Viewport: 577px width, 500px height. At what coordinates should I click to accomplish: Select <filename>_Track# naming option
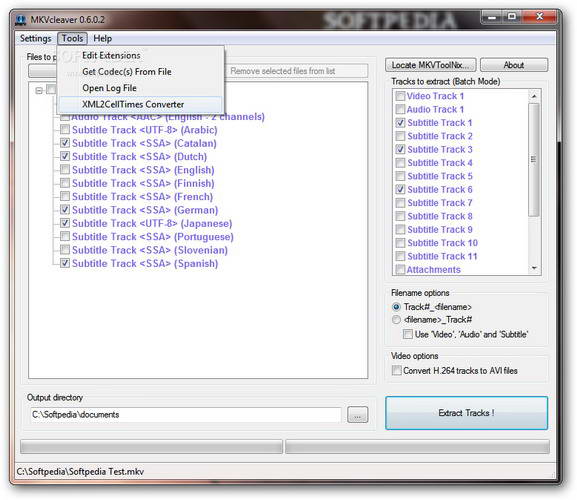396,320
